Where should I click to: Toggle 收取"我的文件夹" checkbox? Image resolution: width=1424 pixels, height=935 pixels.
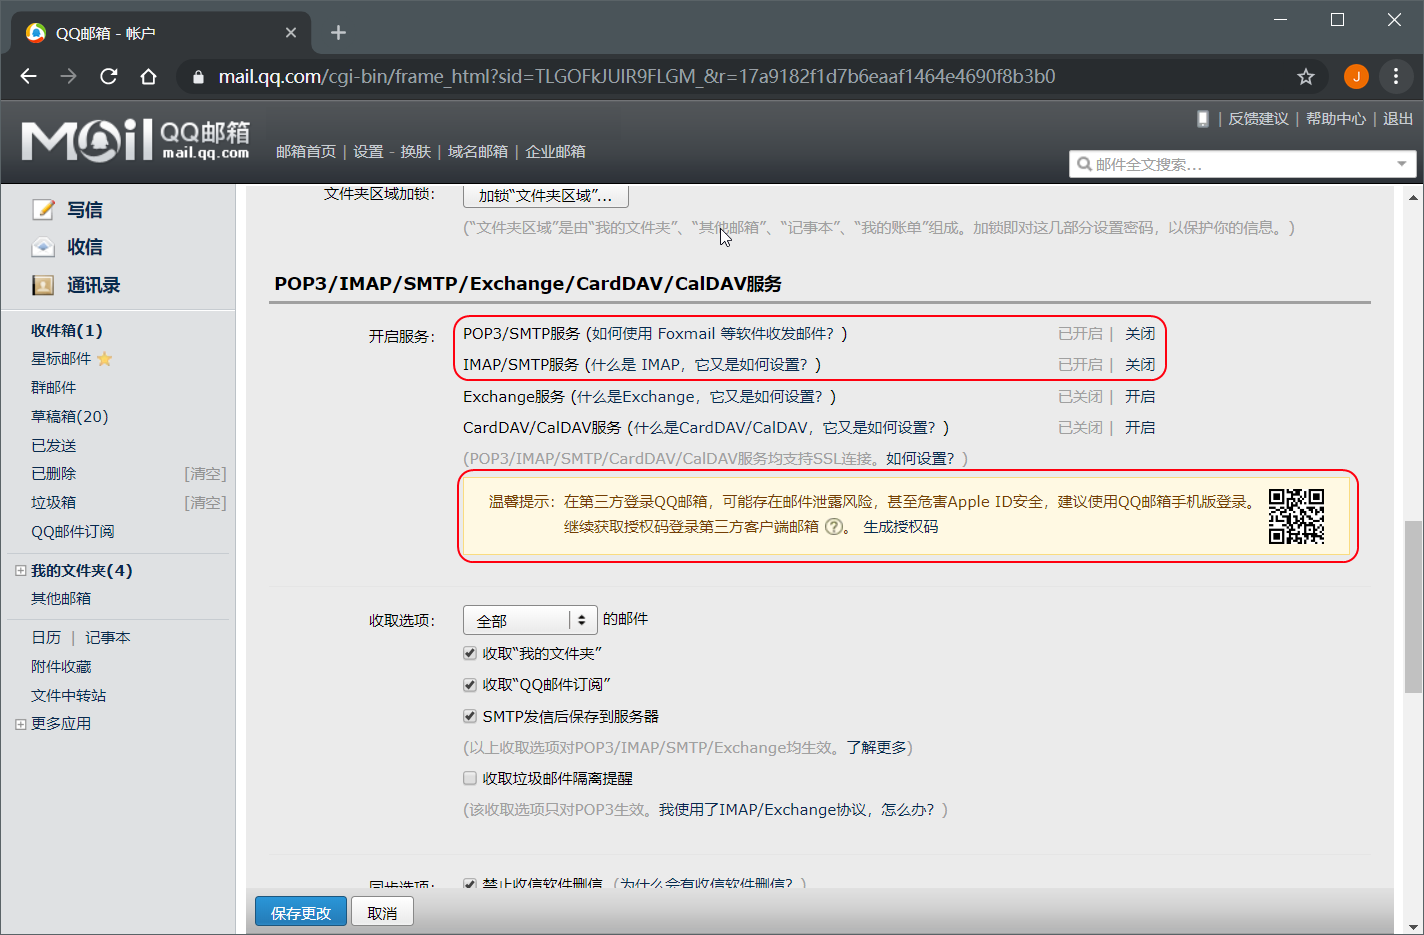pos(470,653)
